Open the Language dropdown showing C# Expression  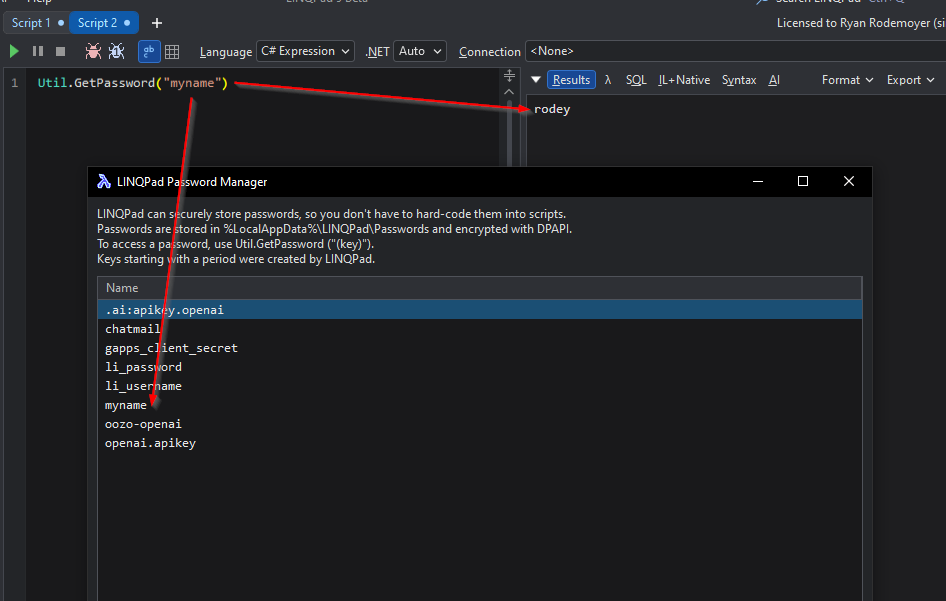point(305,51)
